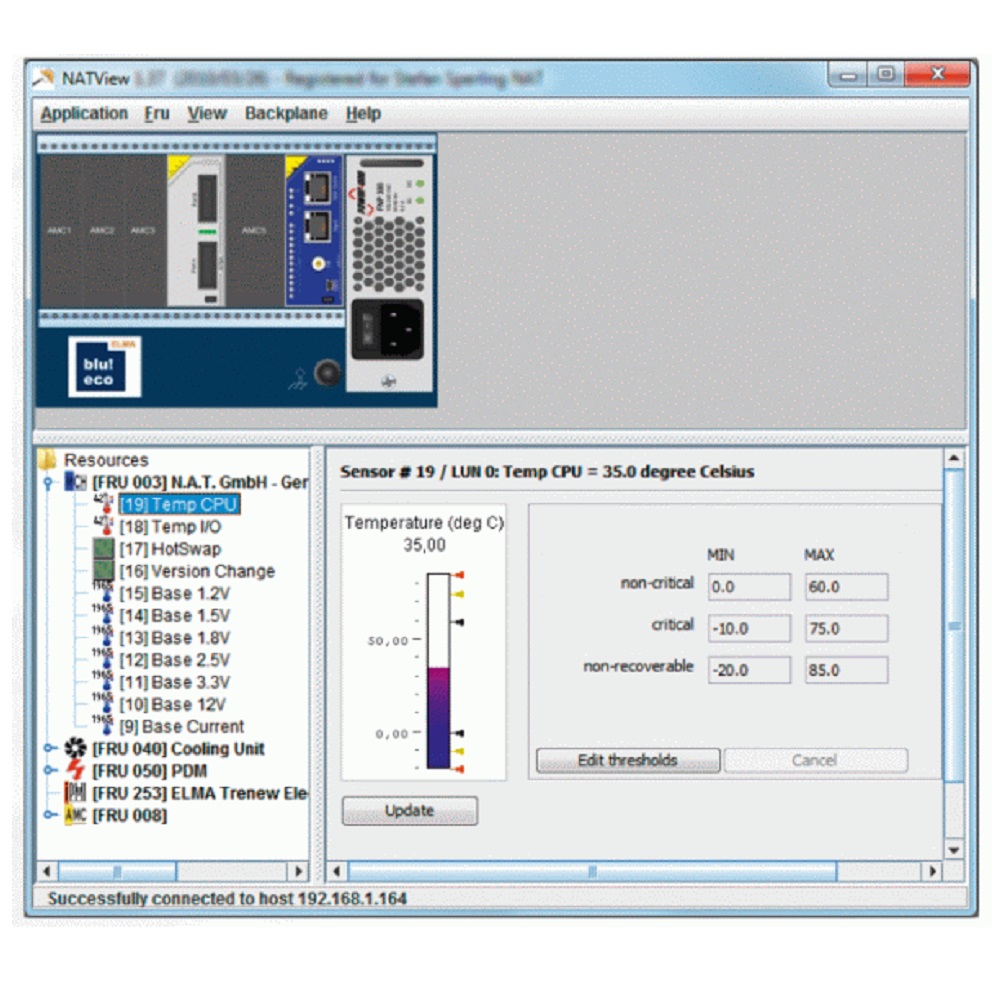The image size is (1000, 1000).
Task: Click the temperature thermometer gauge bar
Action: (x=438, y=671)
